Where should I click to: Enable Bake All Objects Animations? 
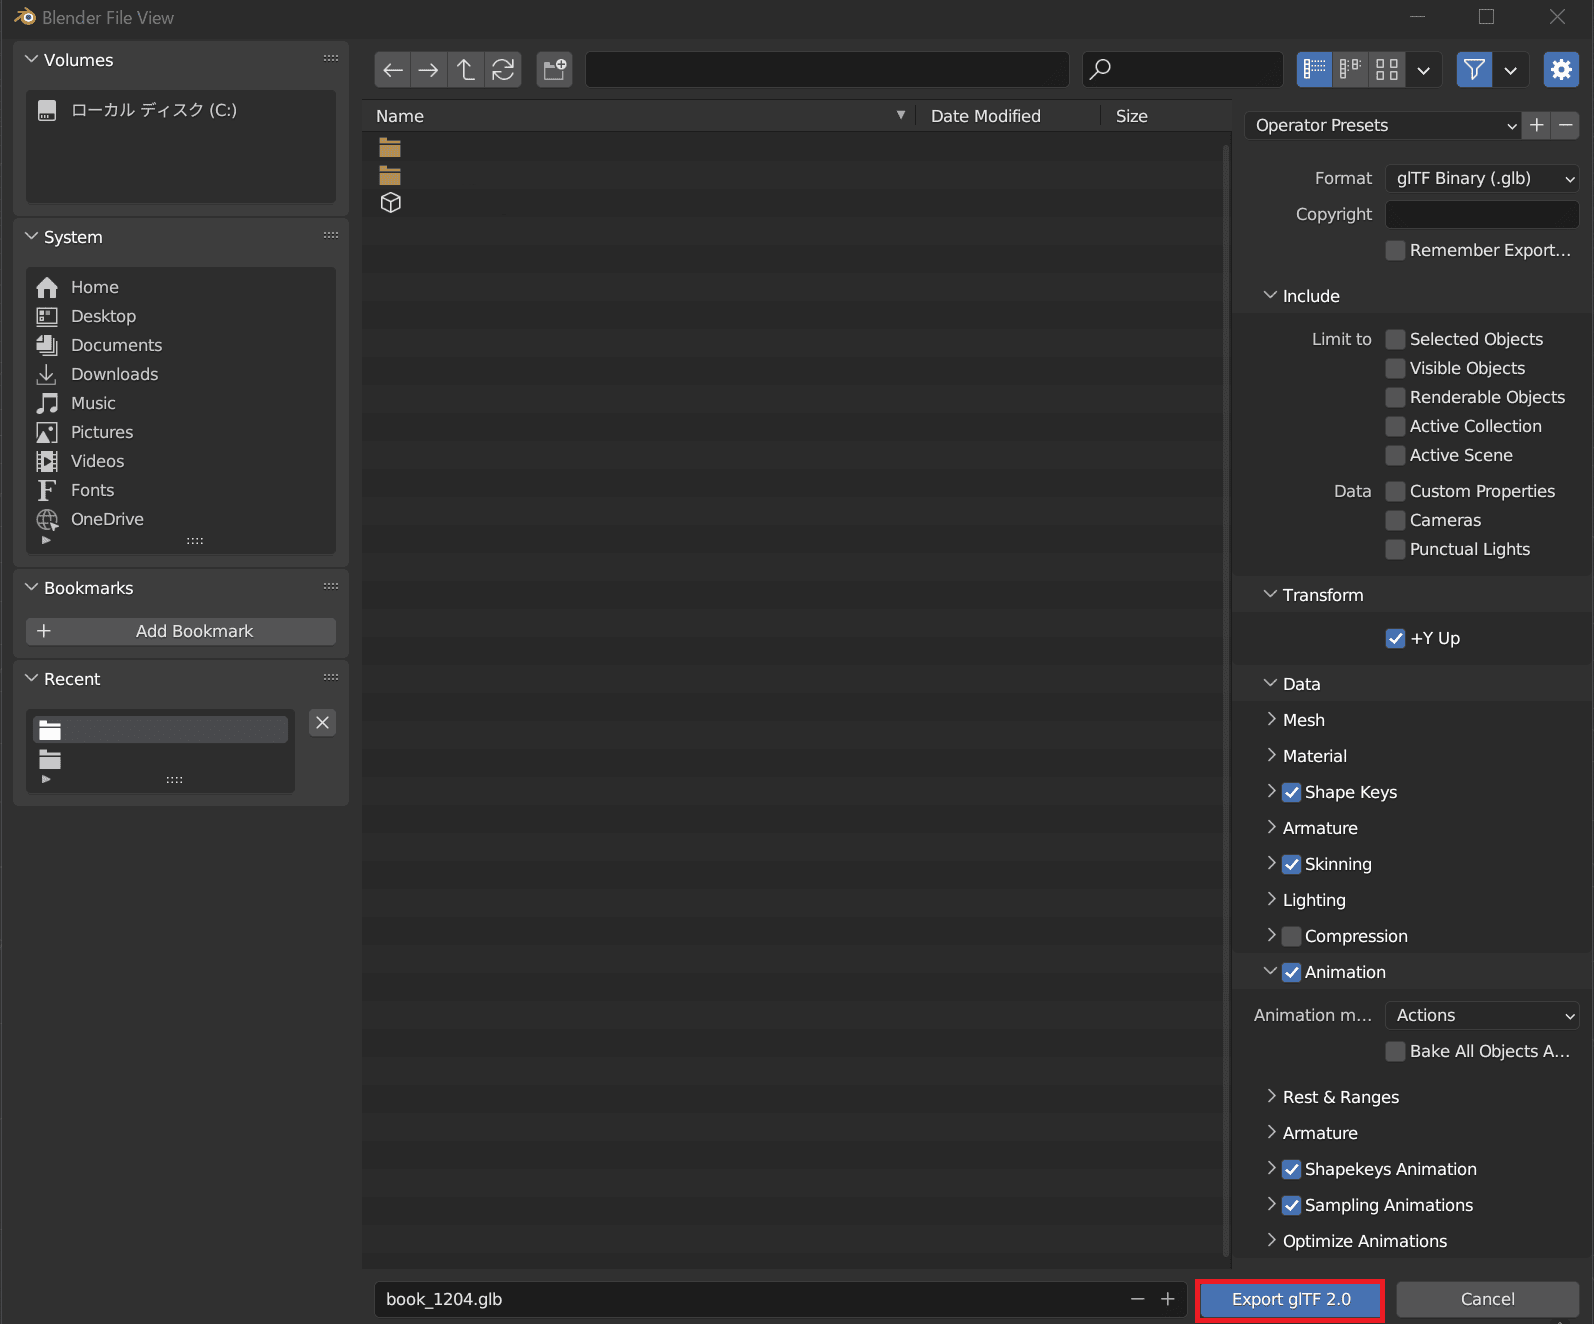[x=1395, y=1051]
